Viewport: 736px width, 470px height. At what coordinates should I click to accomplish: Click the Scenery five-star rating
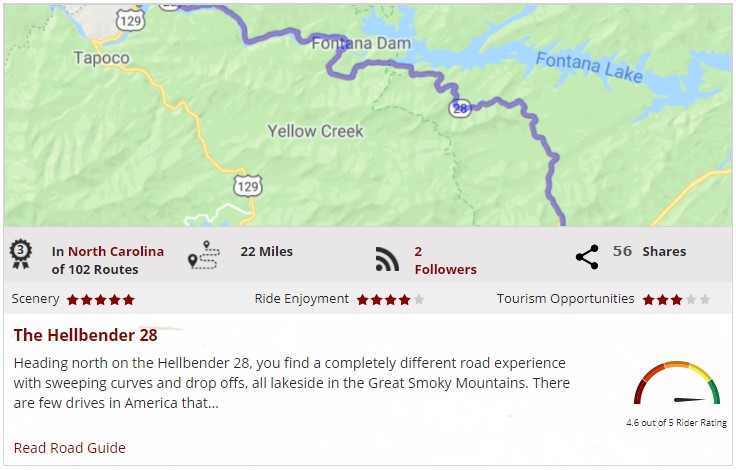click(100, 299)
